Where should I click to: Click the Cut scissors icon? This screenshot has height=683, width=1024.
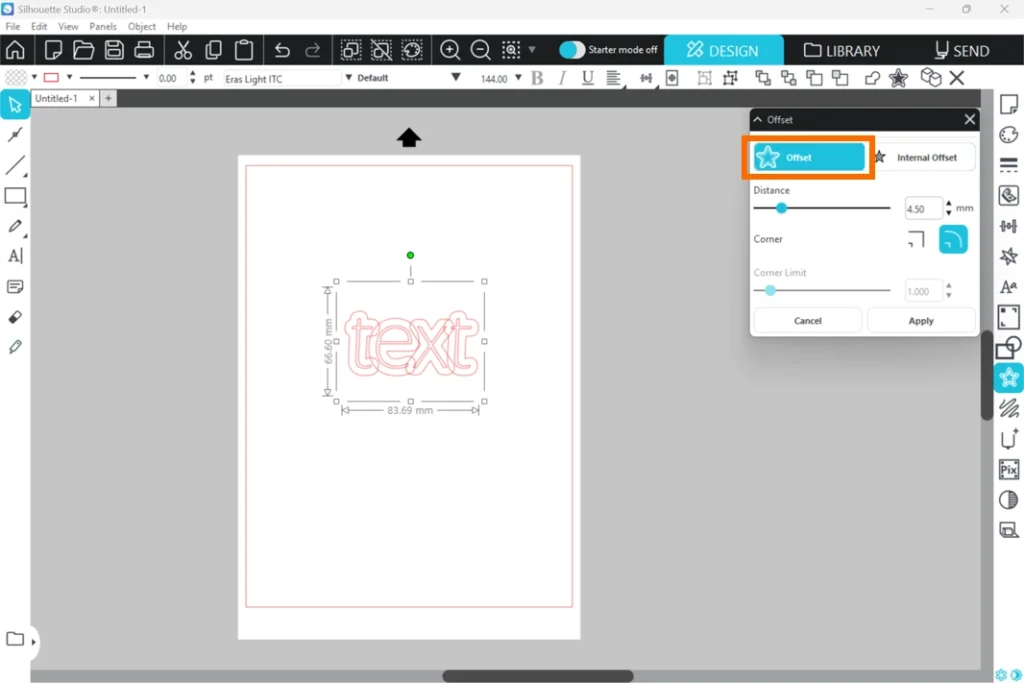pyautogui.click(x=183, y=50)
